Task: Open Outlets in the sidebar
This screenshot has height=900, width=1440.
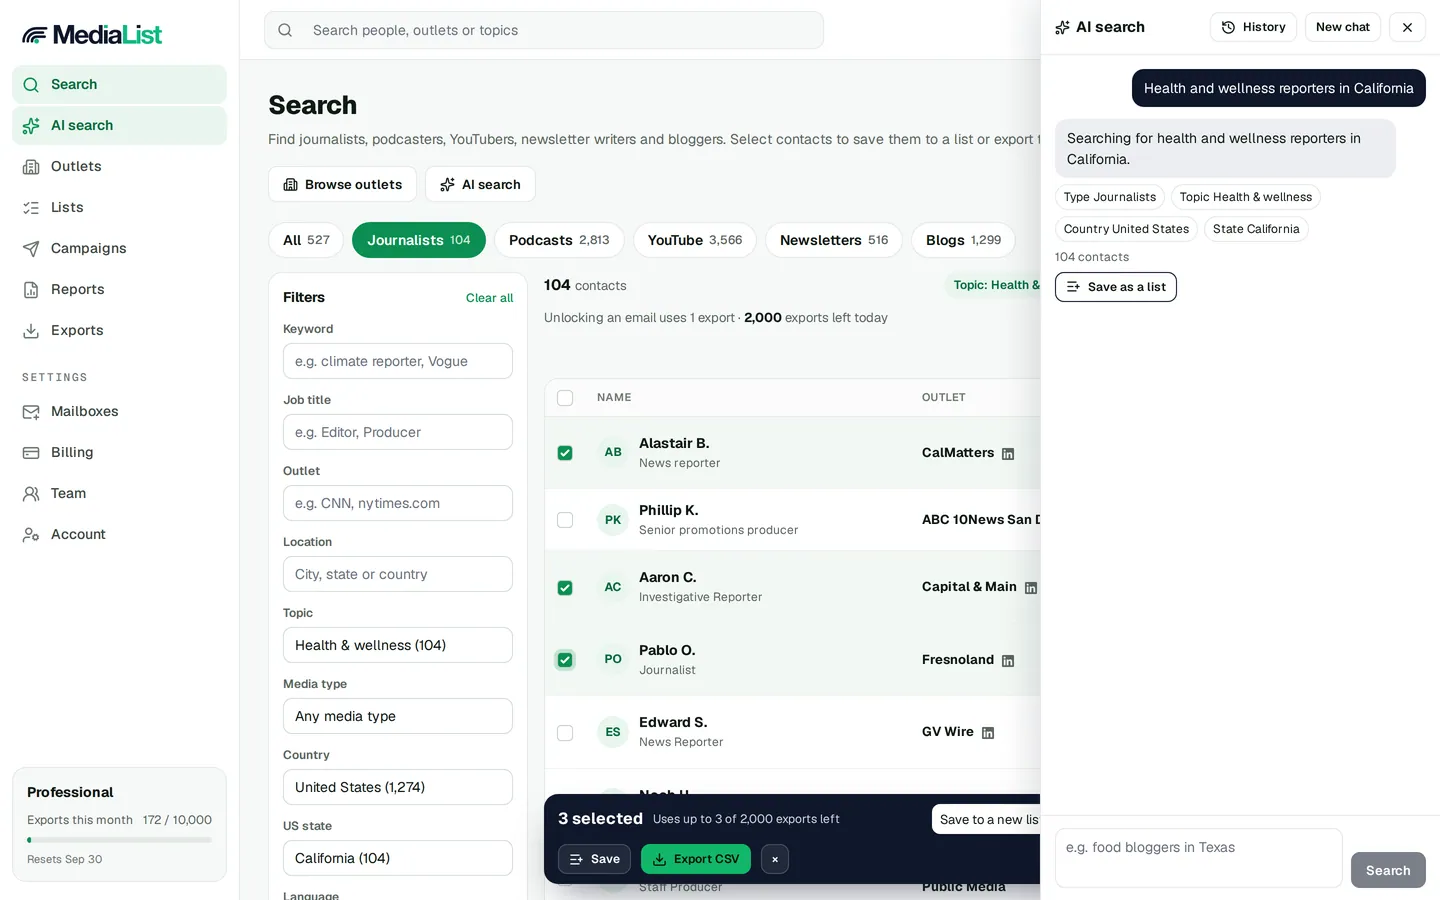Action: click(119, 166)
